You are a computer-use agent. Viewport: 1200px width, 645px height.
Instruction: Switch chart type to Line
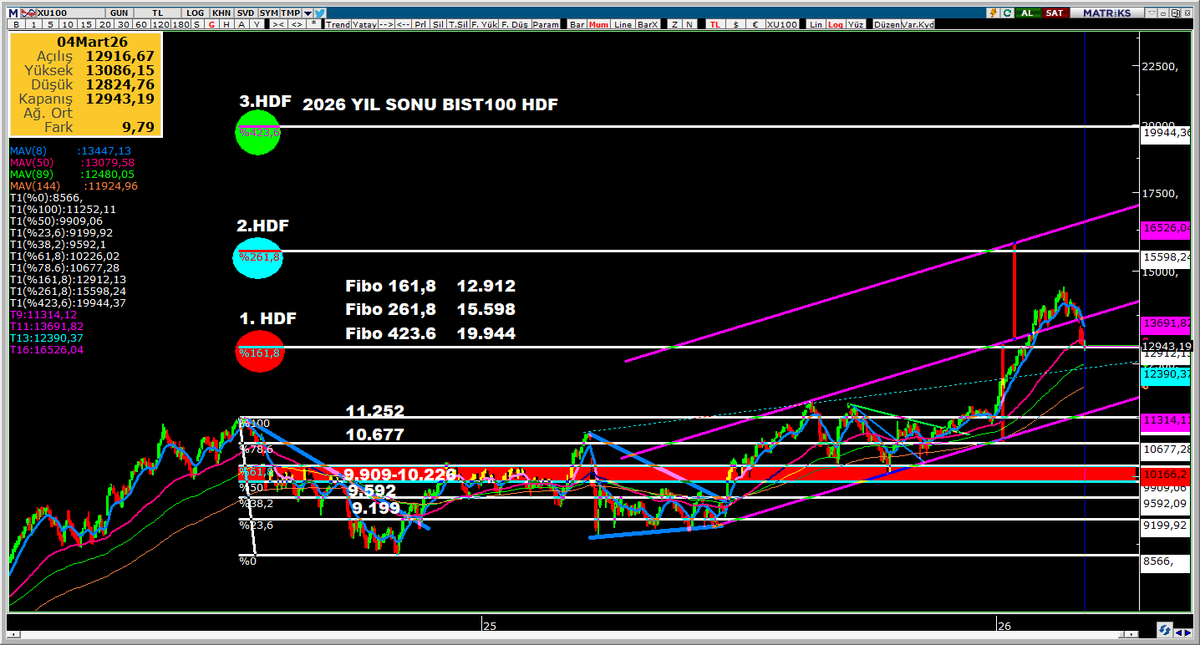[x=623, y=24]
